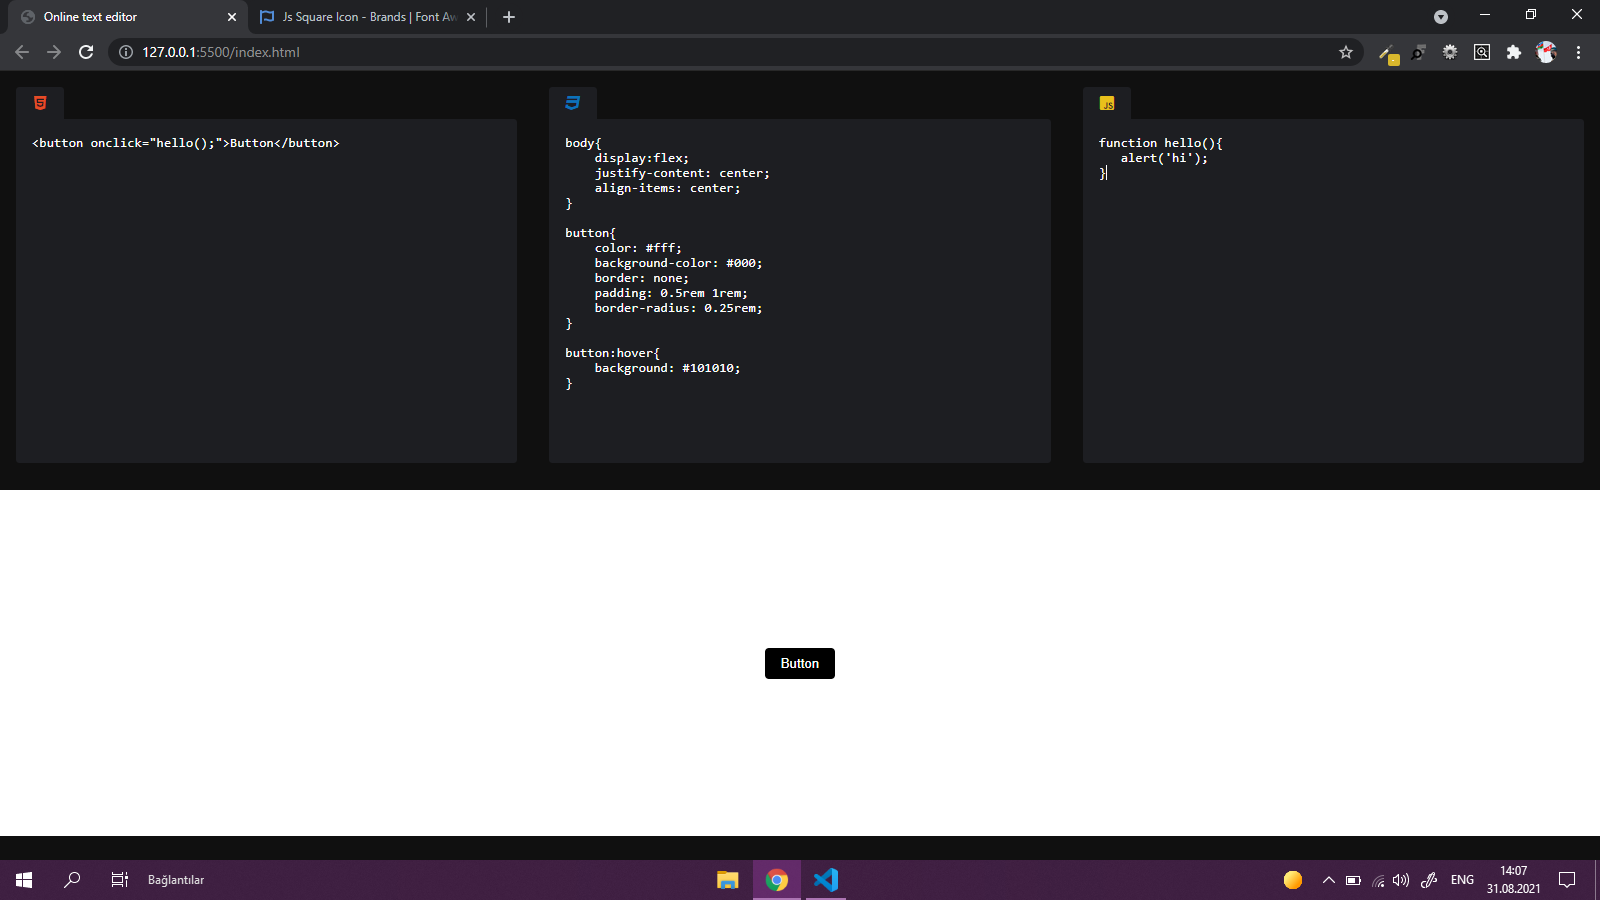Viewport: 1600px width, 900px height.
Task: Open a new browser tab
Action: coord(509,17)
